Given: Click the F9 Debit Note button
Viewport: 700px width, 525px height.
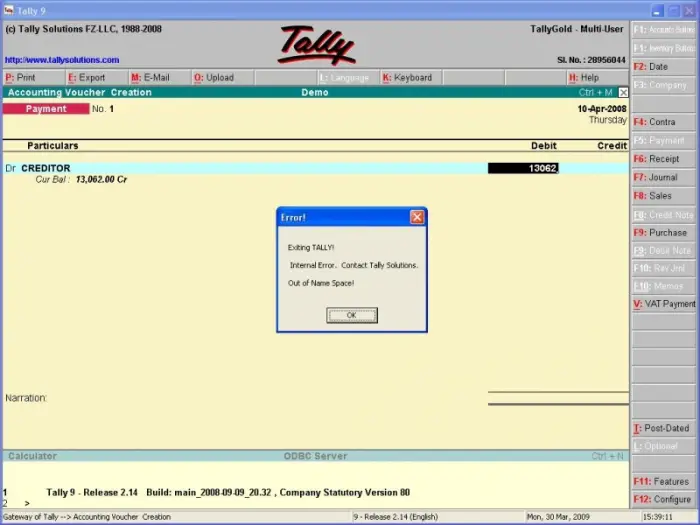Looking at the screenshot, I should (664, 251).
